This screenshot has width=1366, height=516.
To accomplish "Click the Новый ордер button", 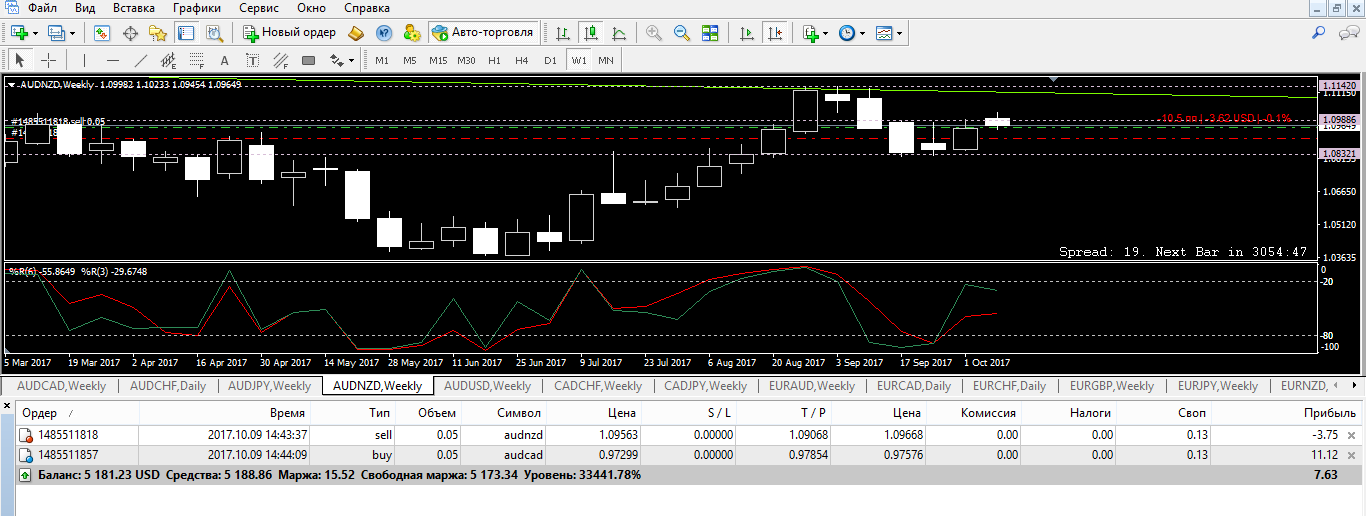I will coord(288,33).
